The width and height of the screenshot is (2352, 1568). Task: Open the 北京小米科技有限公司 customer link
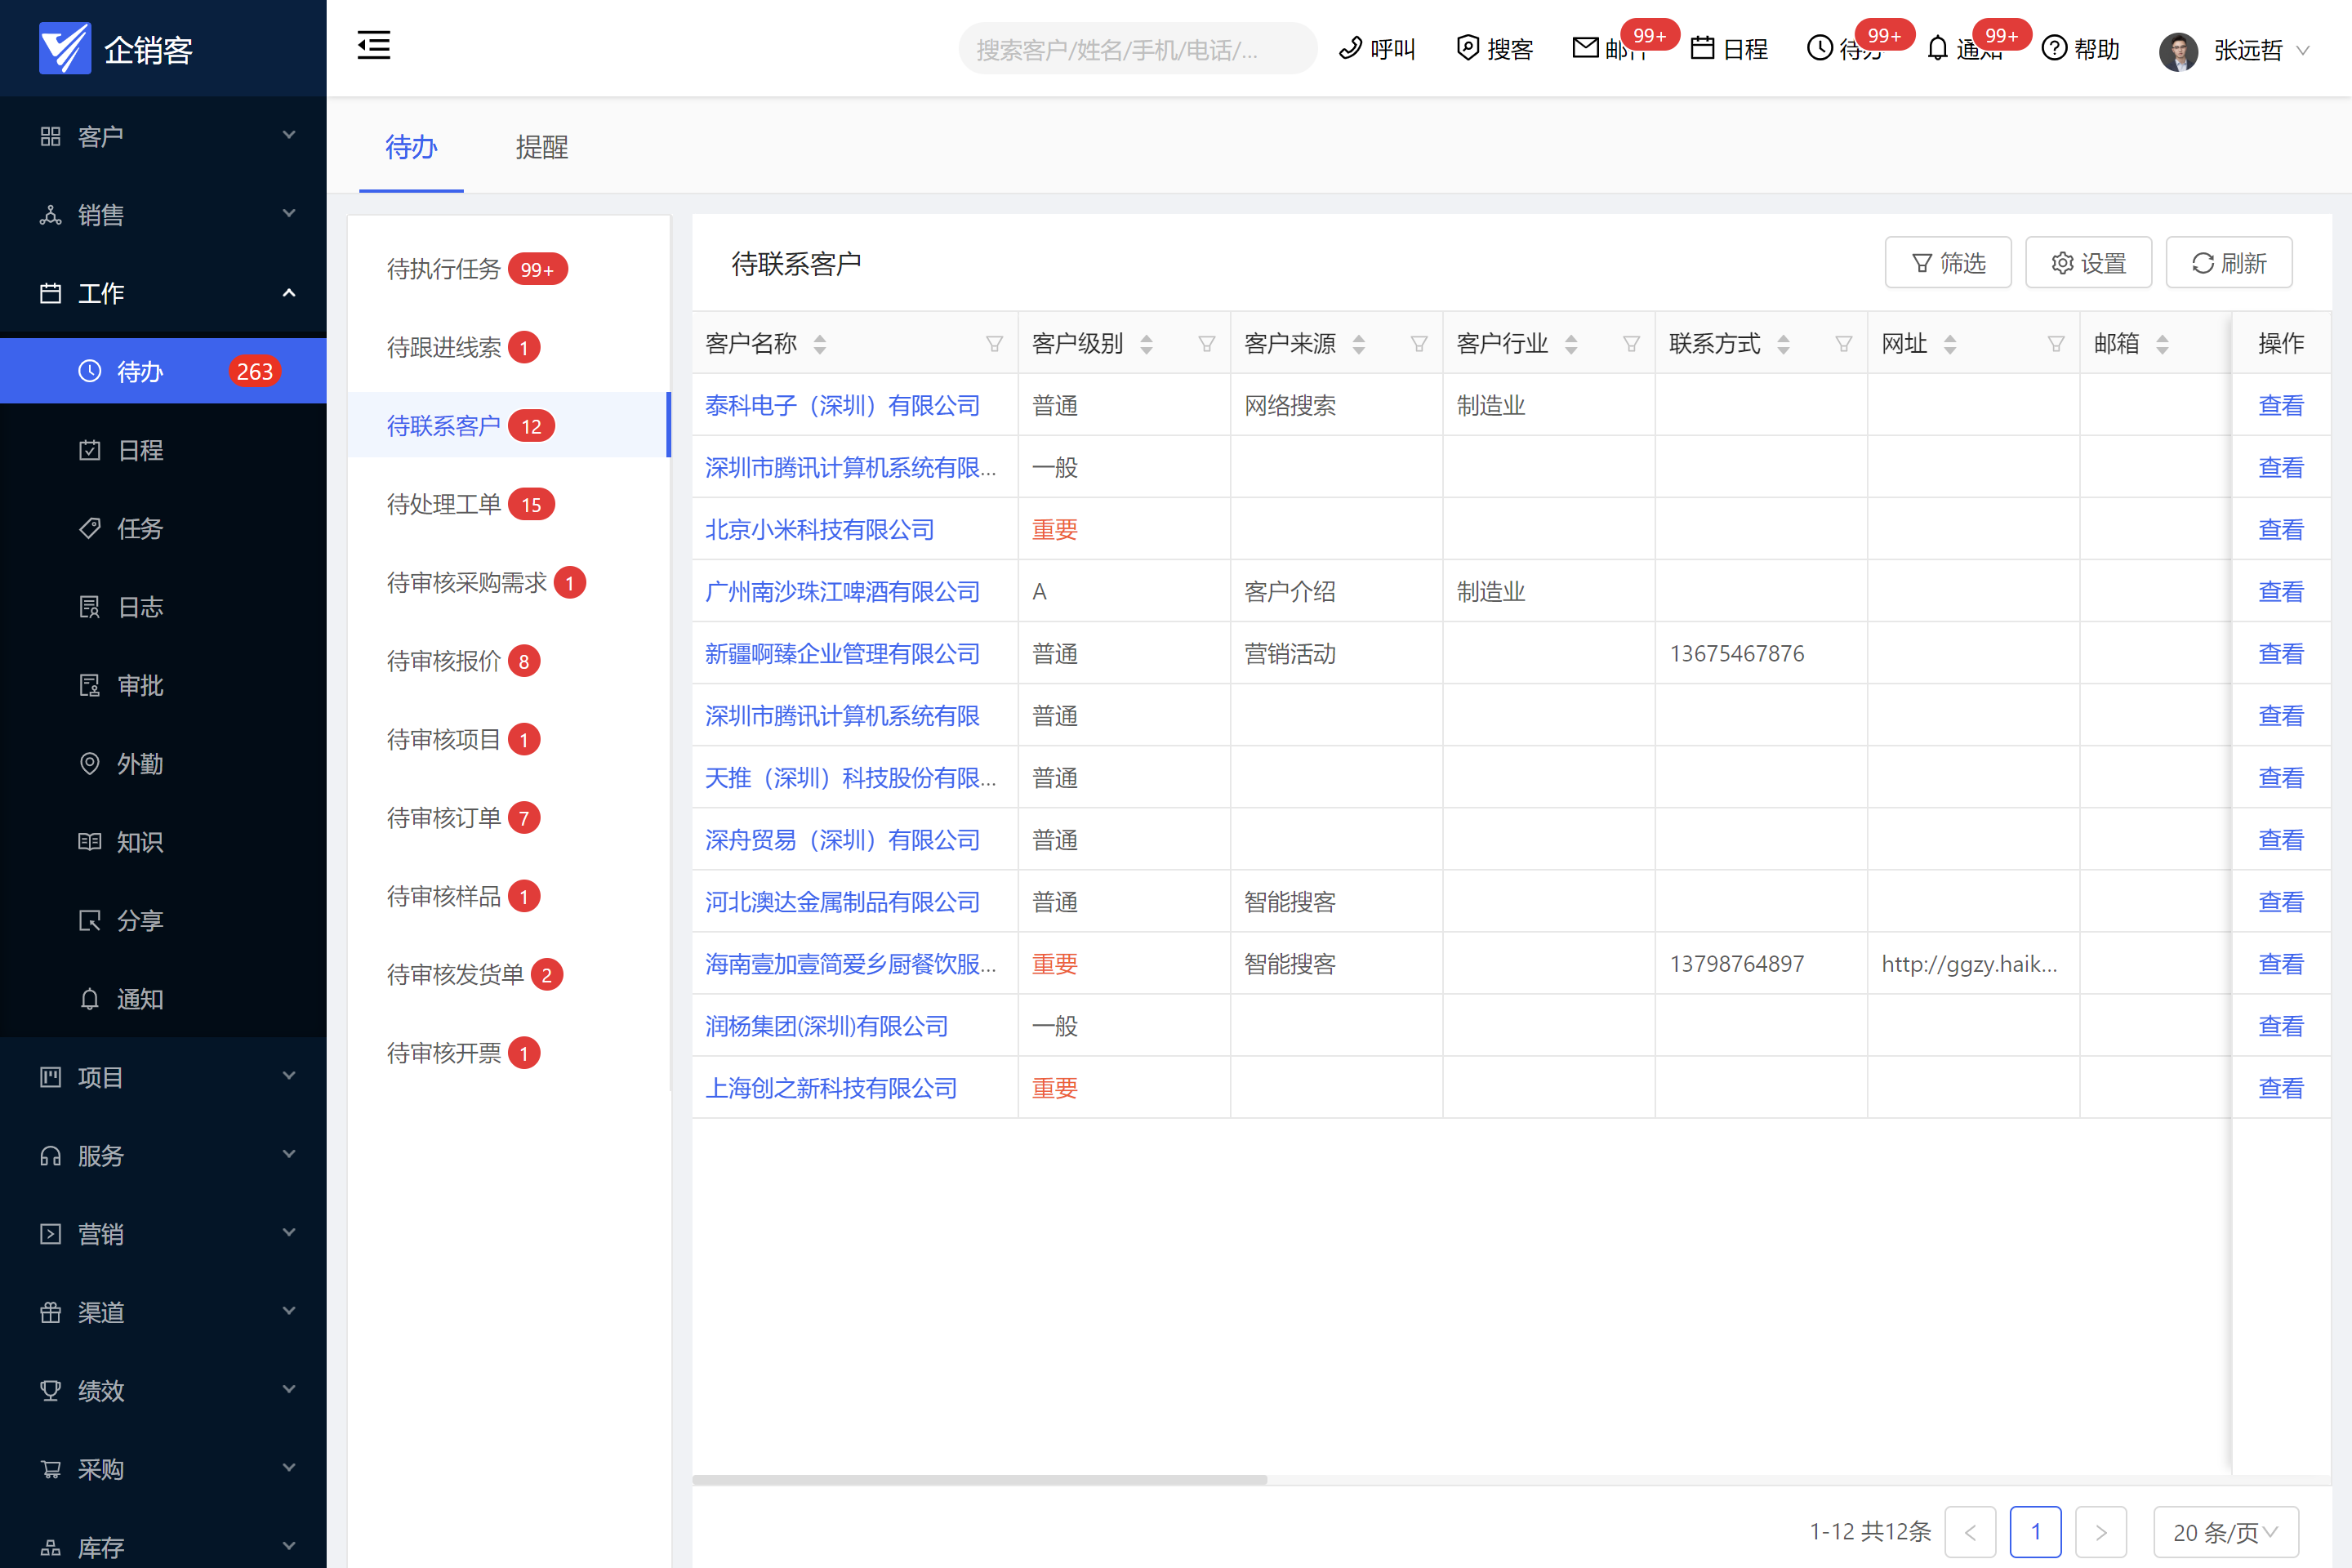point(819,530)
